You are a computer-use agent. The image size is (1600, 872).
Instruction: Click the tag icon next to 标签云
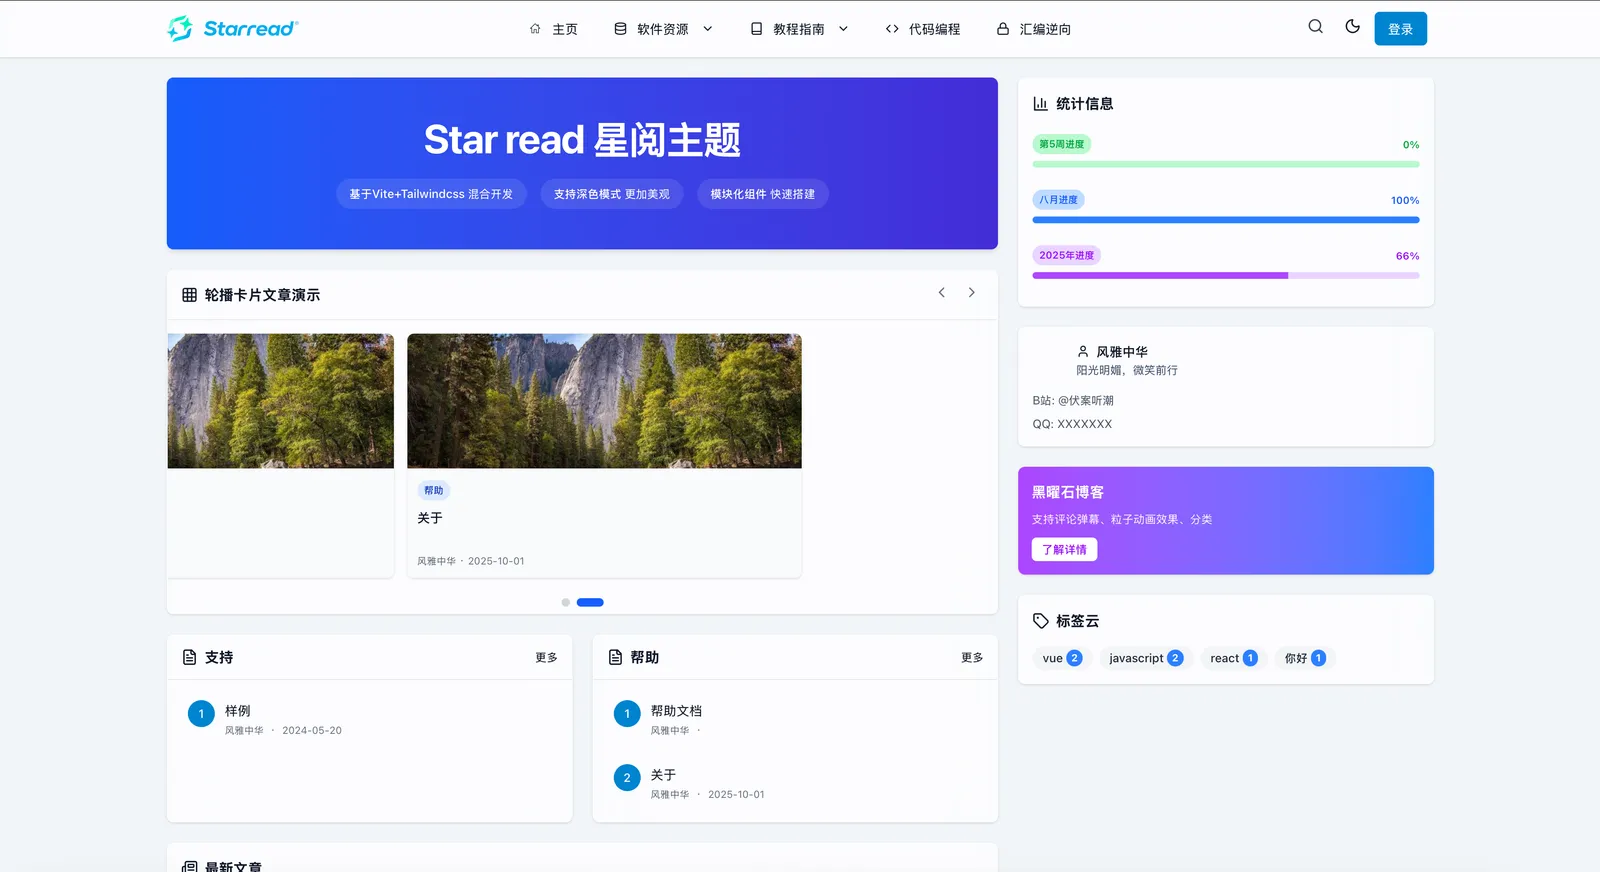pyautogui.click(x=1040, y=621)
